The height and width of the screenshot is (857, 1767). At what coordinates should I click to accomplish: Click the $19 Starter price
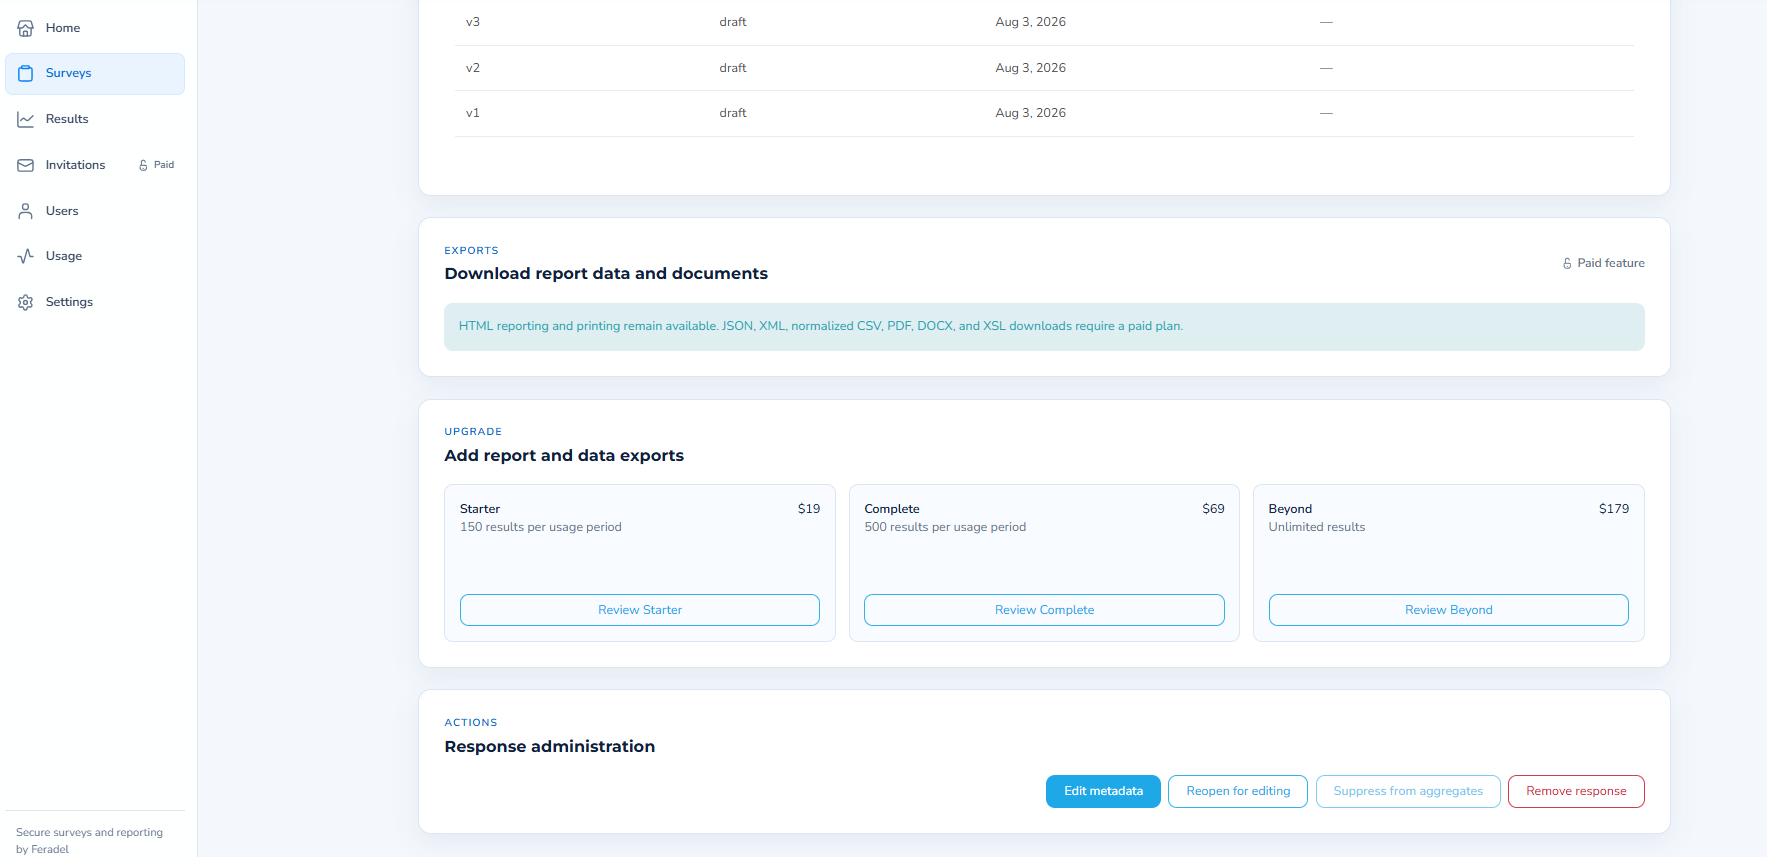[809, 509]
